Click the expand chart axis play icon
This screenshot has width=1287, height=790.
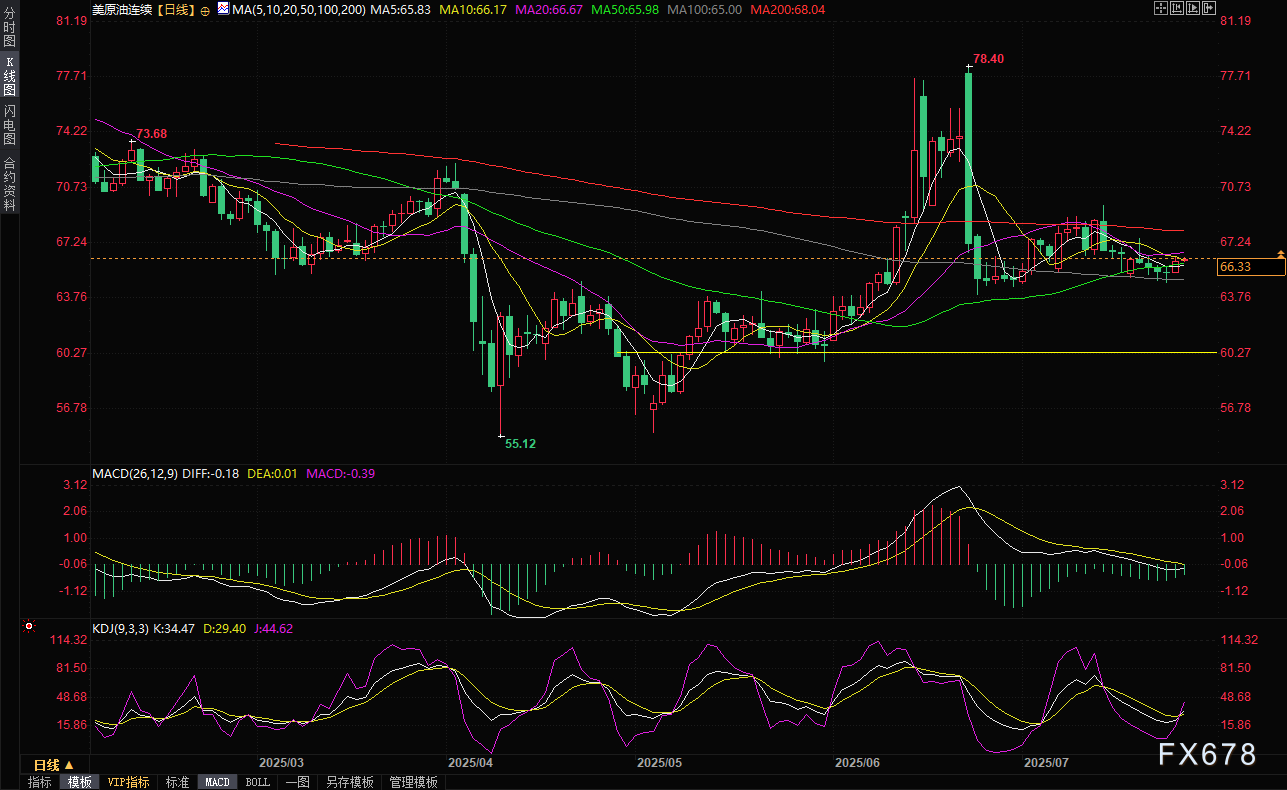tap(1192, 9)
